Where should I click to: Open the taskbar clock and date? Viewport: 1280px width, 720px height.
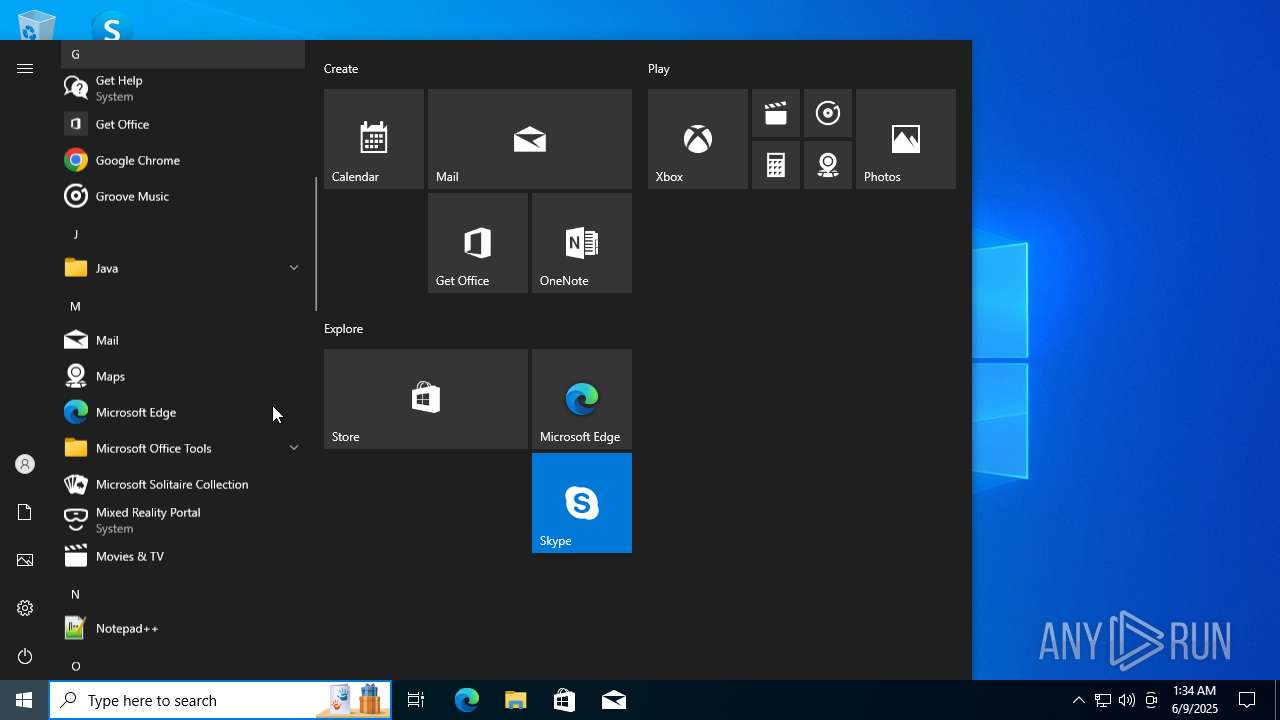pyautogui.click(x=1194, y=700)
